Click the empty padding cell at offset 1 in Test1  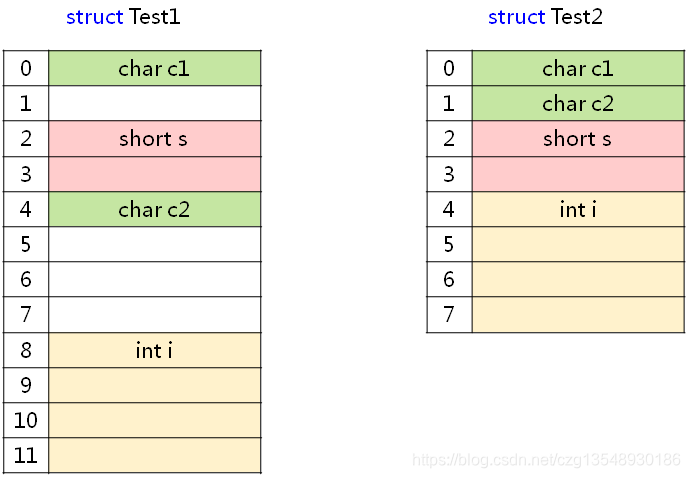(x=155, y=103)
